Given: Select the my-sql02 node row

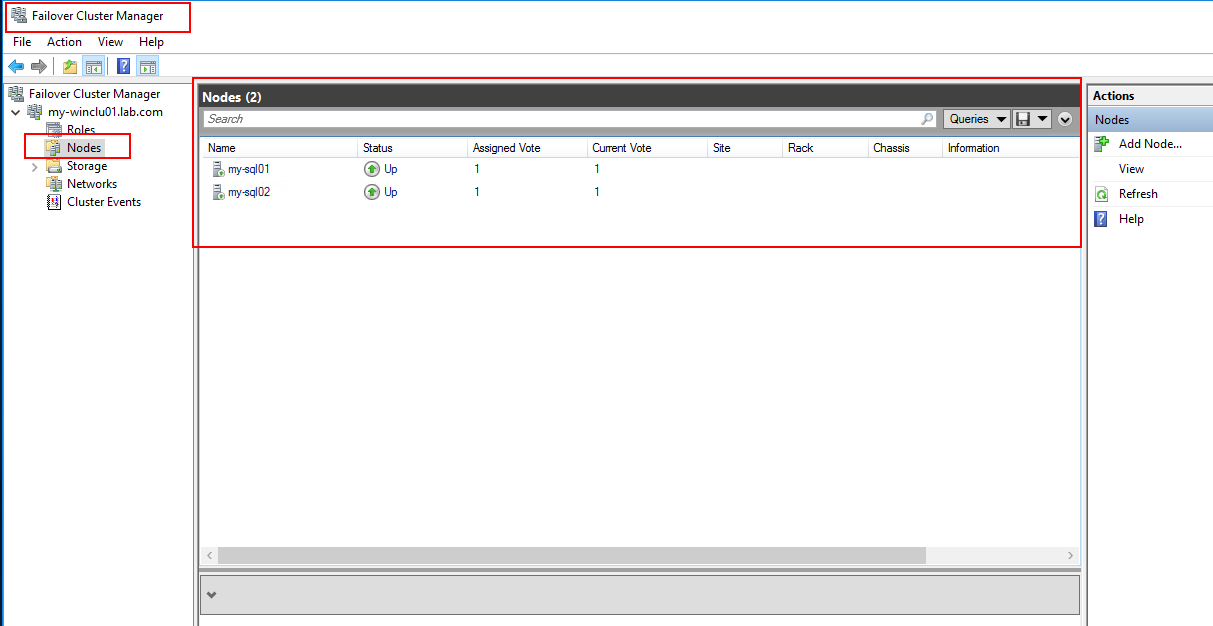Looking at the screenshot, I should click(641, 192).
